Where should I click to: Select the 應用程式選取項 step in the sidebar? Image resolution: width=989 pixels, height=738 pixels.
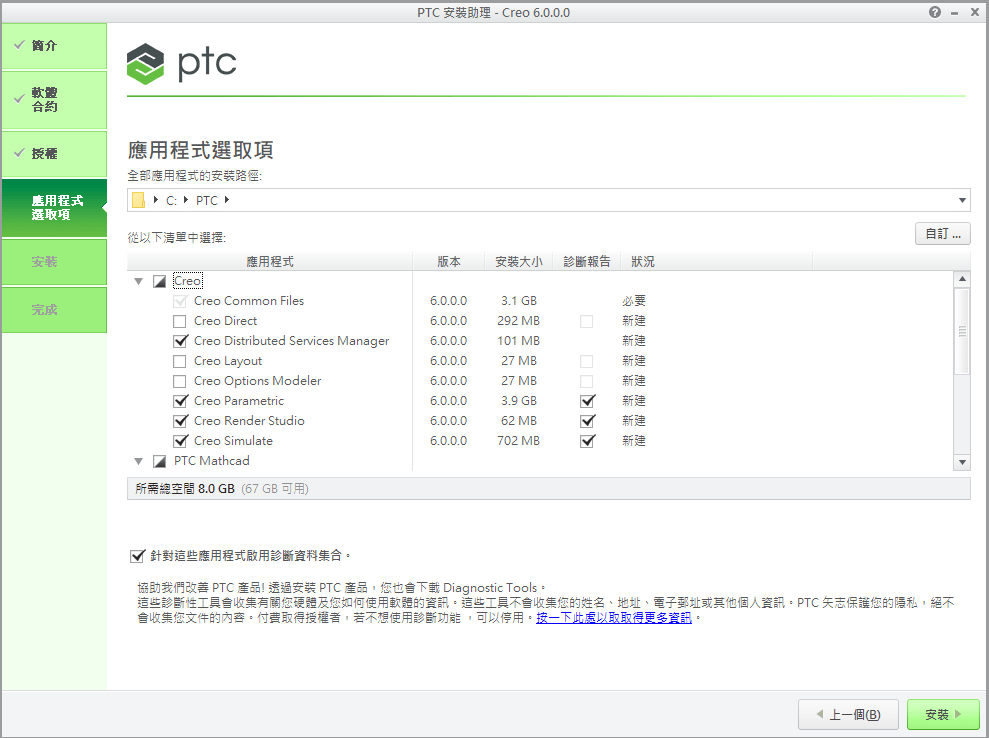click(54, 208)
